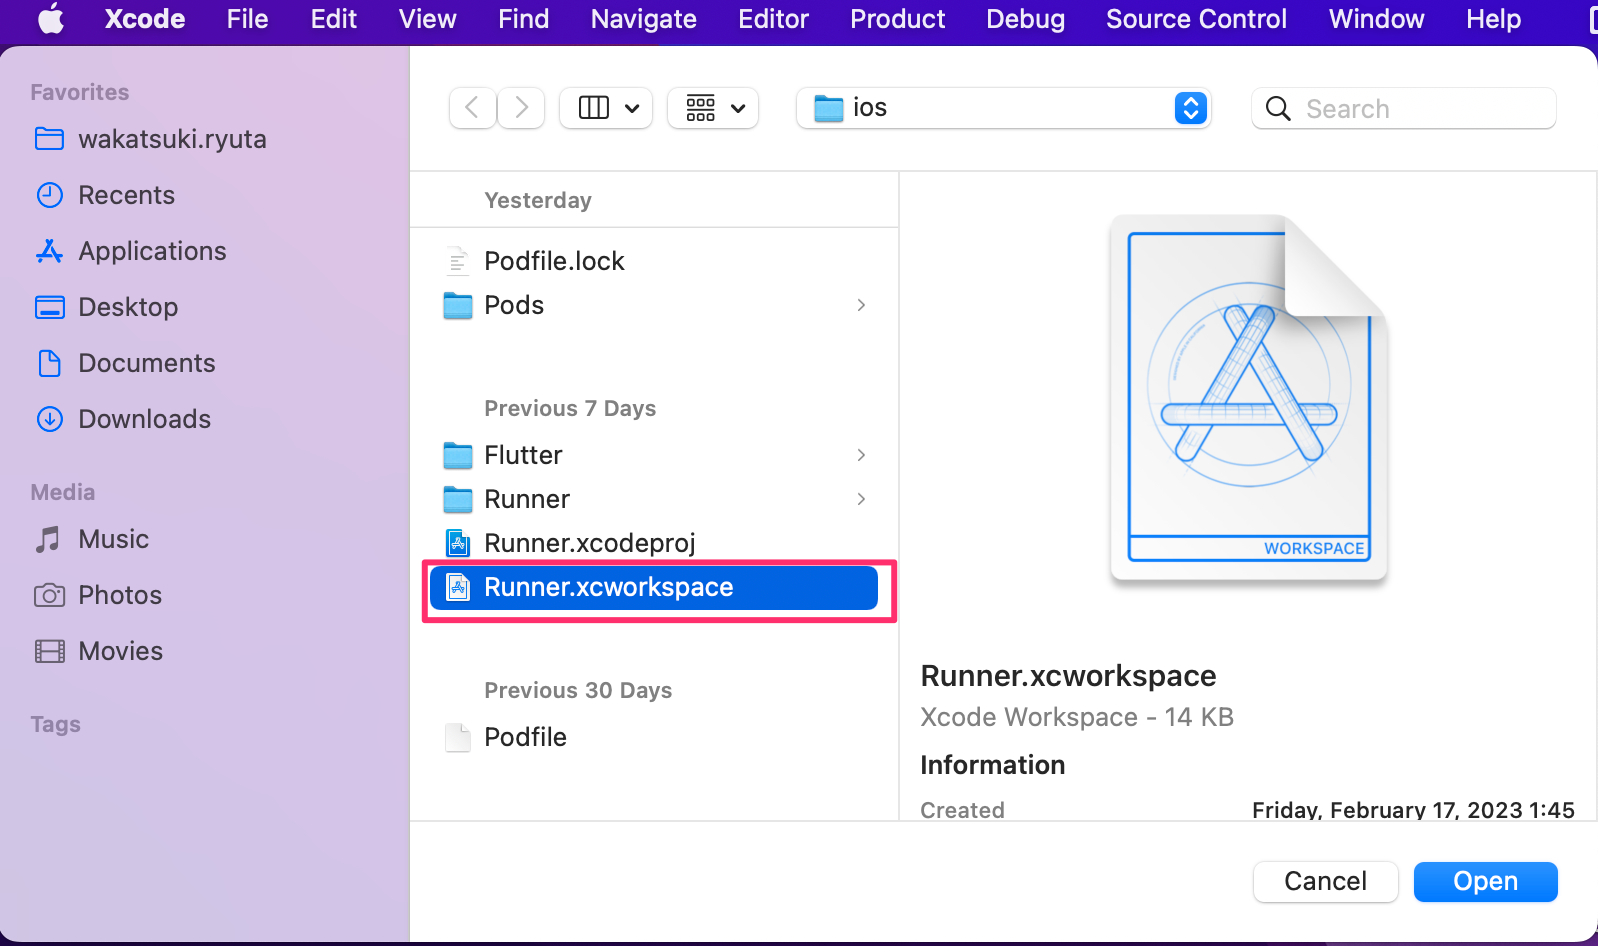The width and height of the screenshot is (1598, 946).
Task: Expand the Flutter folder chevron
Action: tap(861, 455)
